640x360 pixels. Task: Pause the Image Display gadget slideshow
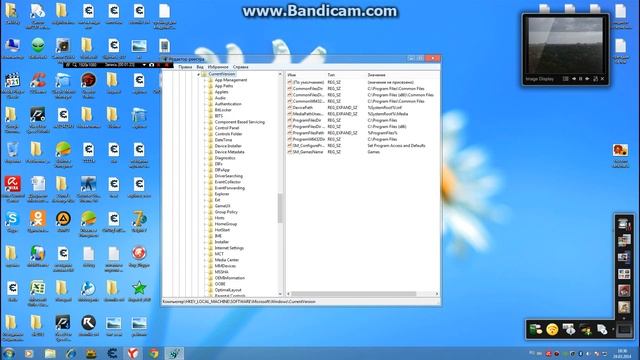[x=580, y=79]
